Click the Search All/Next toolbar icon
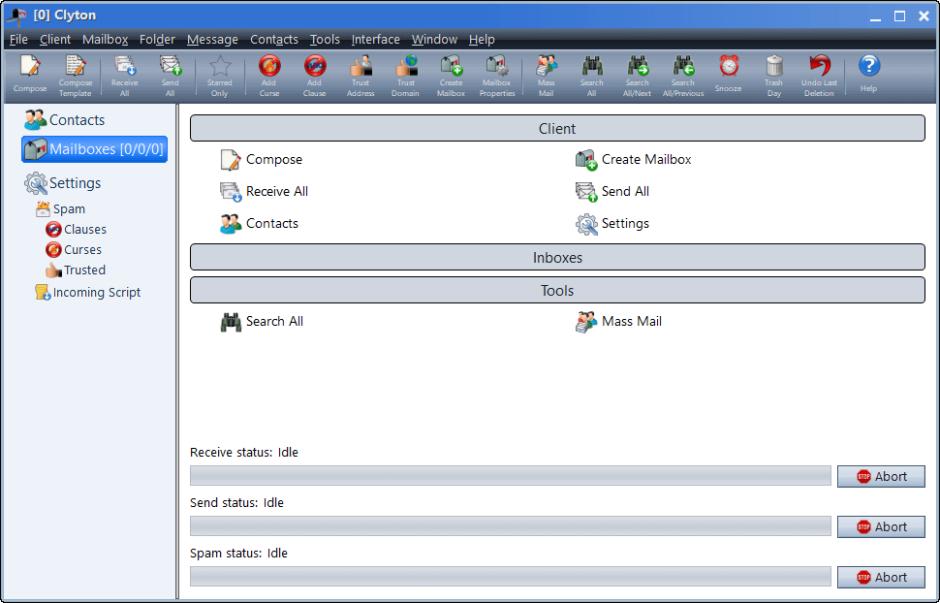 (x=637, y=76)
